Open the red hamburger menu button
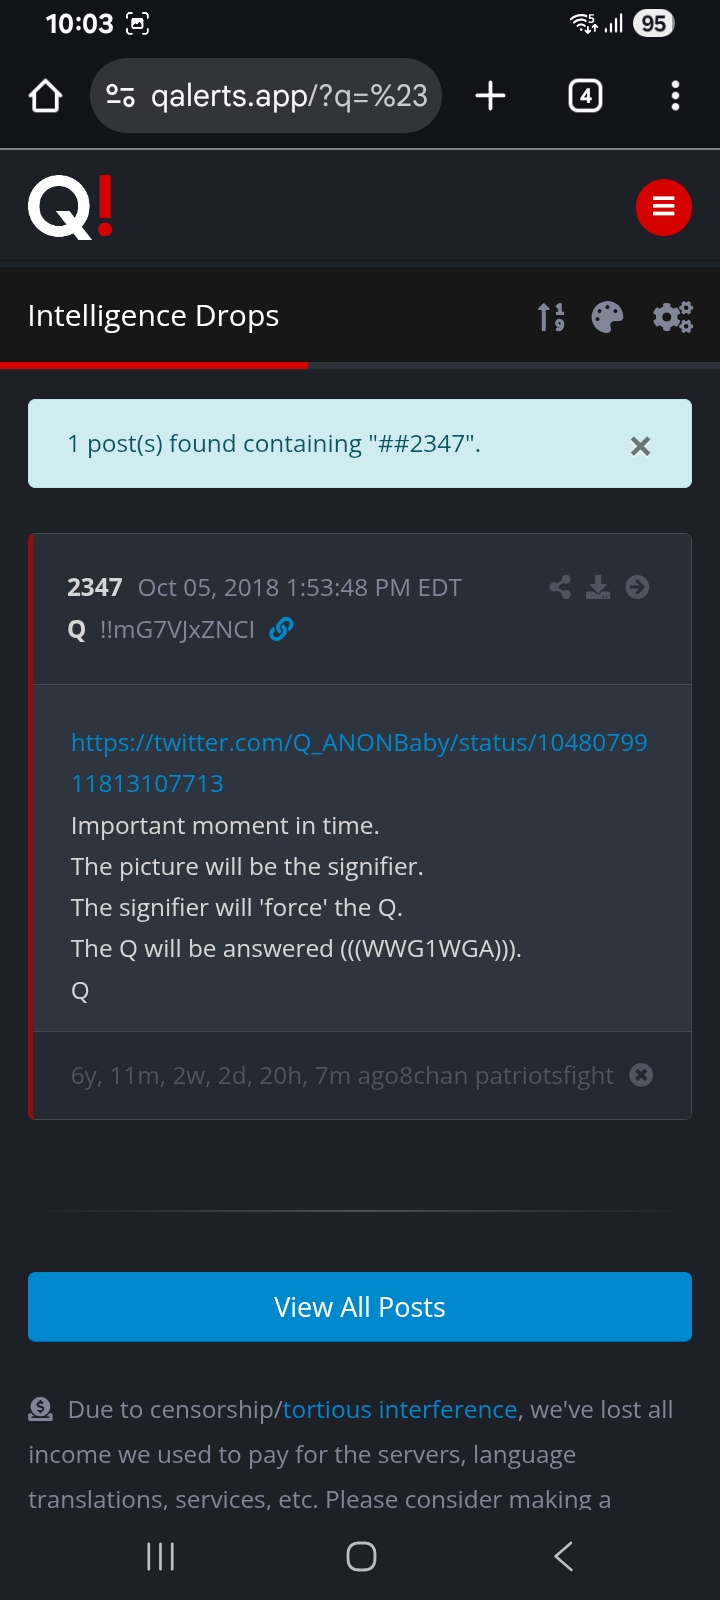720x1600 pixels. point(664,207)
